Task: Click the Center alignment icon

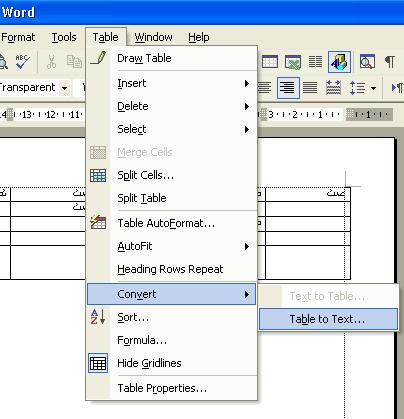Action: tap(265, 88)
